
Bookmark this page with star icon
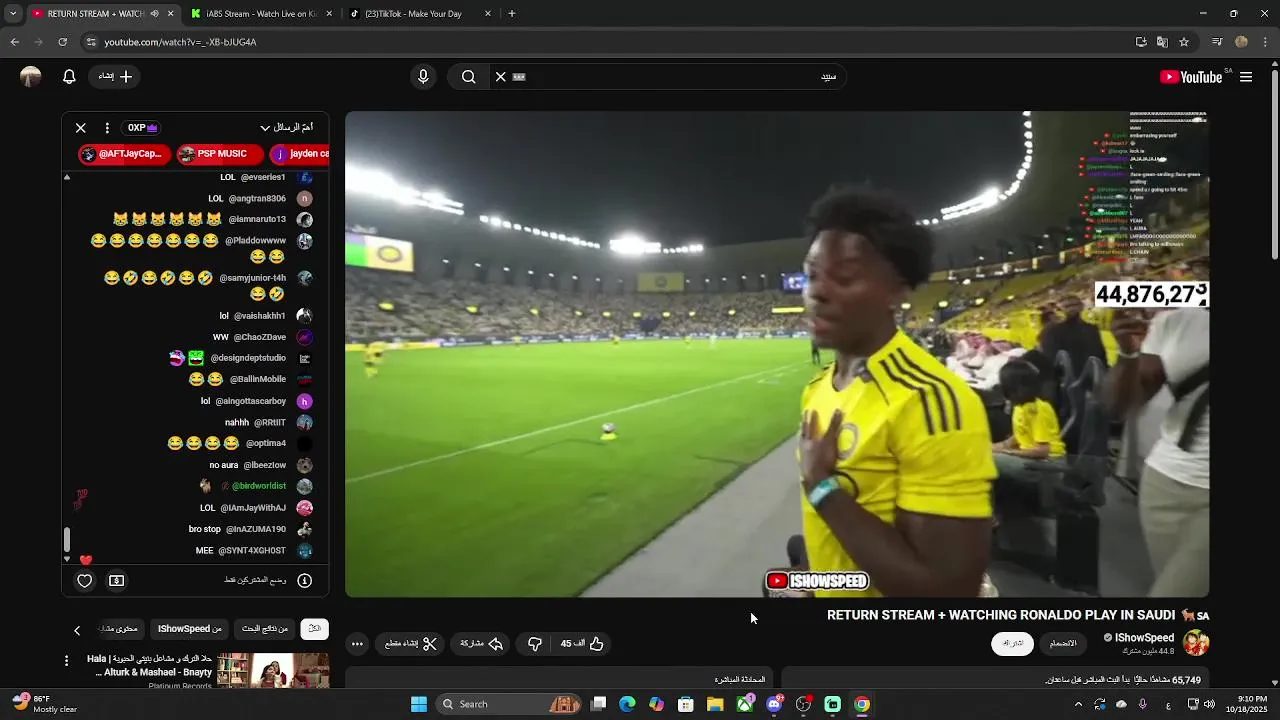(1184, 42)
